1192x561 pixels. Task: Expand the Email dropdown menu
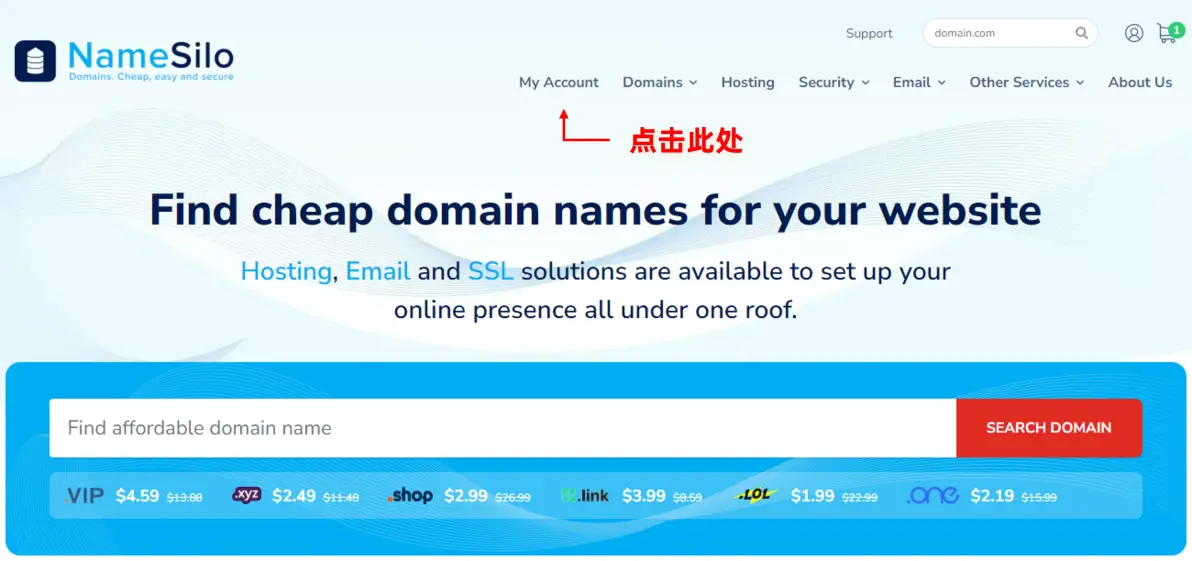tap(919, 82)
